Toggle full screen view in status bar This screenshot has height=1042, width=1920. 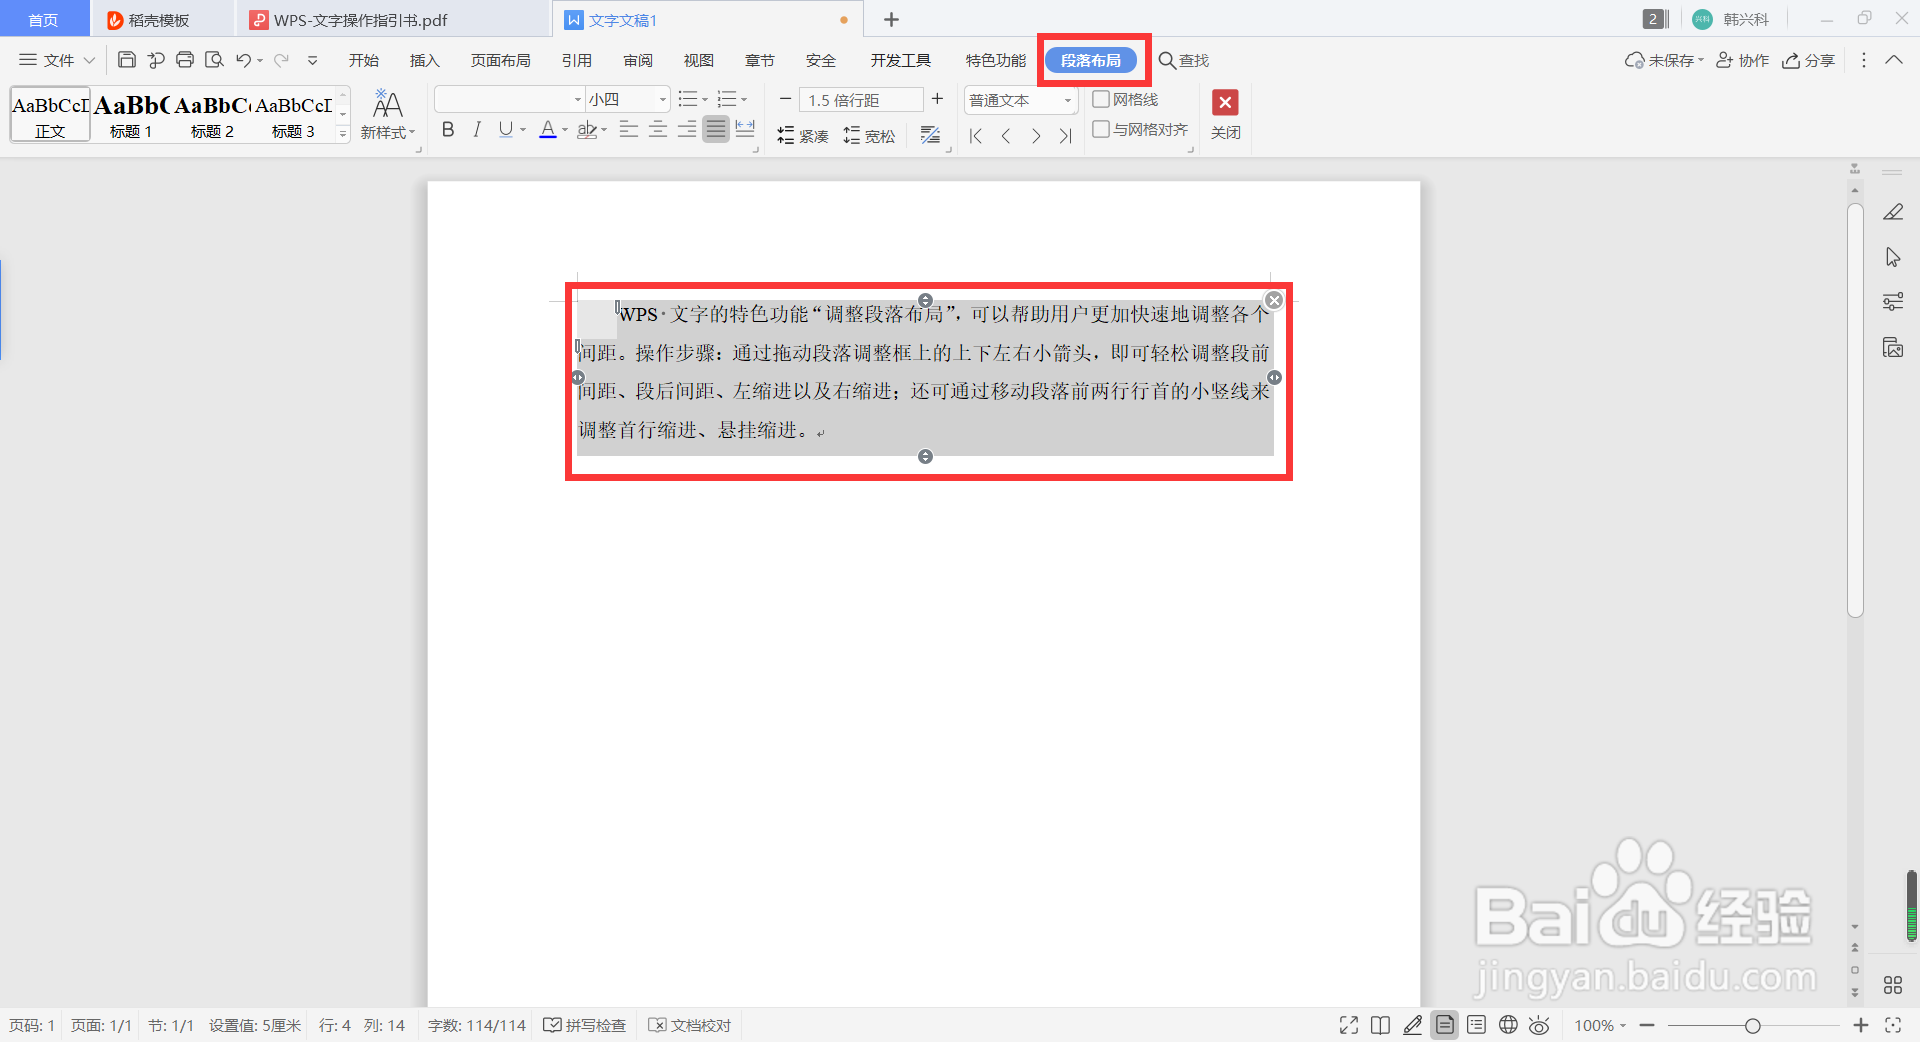(x=1348, y=1025)
